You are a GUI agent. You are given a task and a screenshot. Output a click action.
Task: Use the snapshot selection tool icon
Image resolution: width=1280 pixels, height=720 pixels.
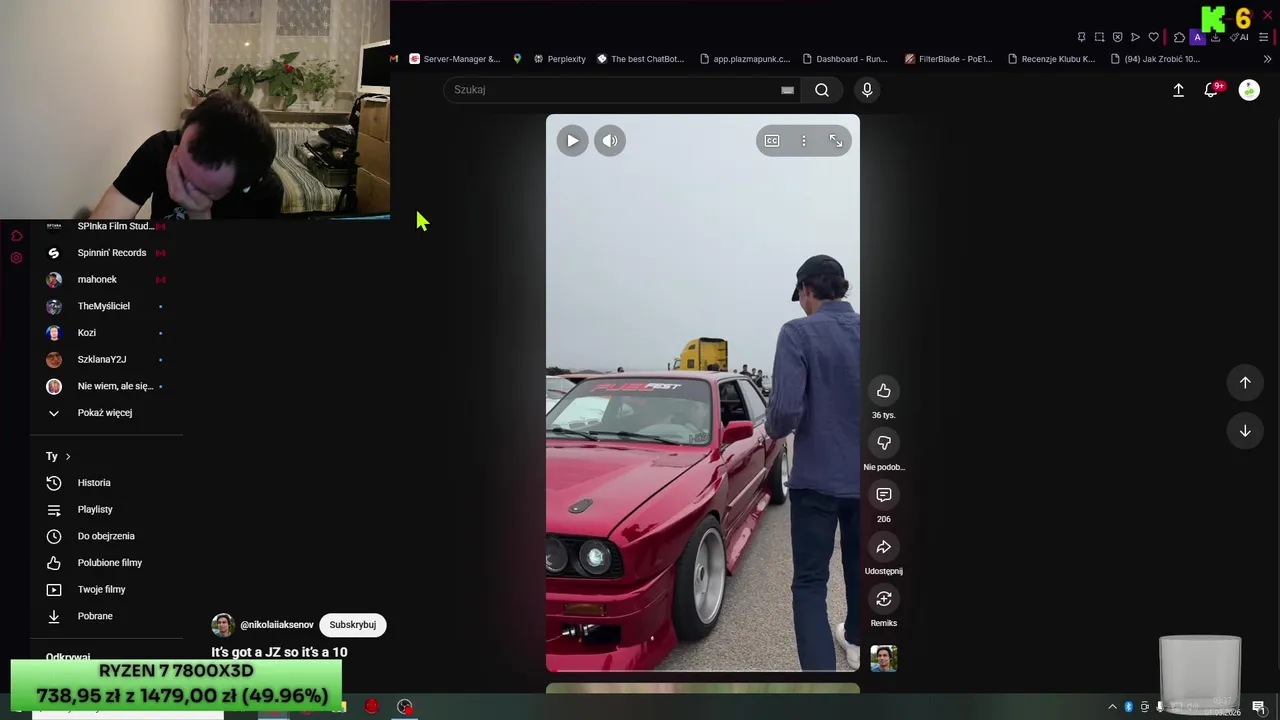tap(1099, 37)
